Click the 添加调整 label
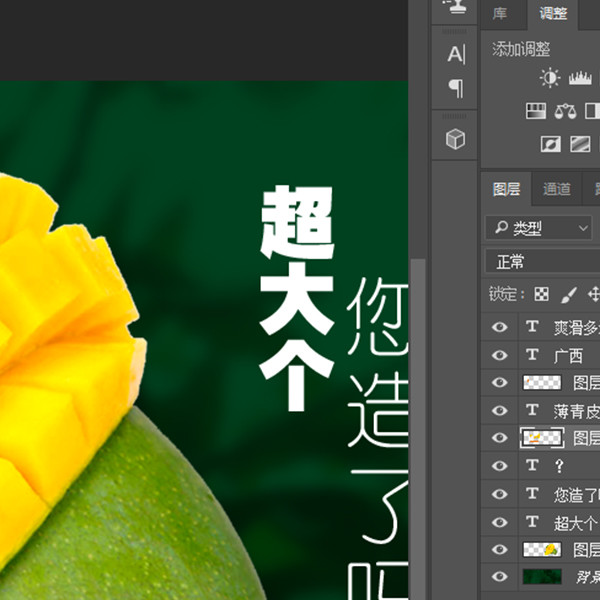600x600 pixels. 521,49
